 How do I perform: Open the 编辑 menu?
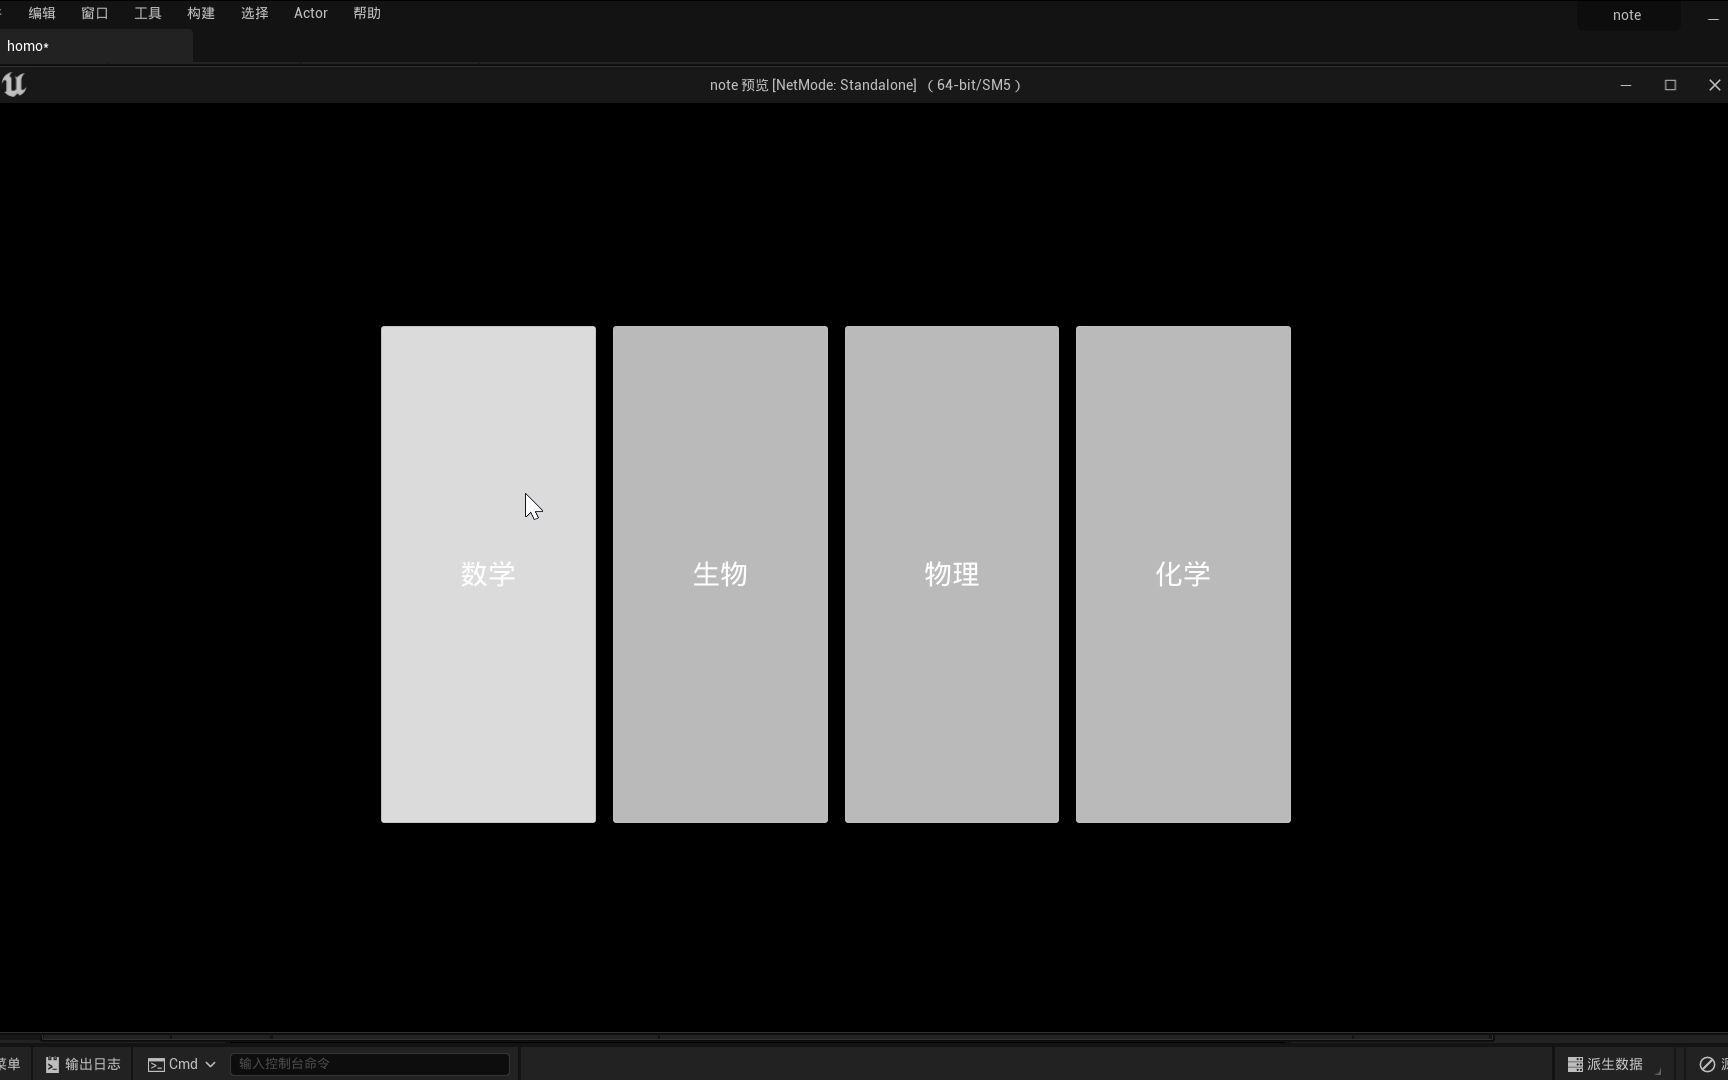[x=43, y=13]
